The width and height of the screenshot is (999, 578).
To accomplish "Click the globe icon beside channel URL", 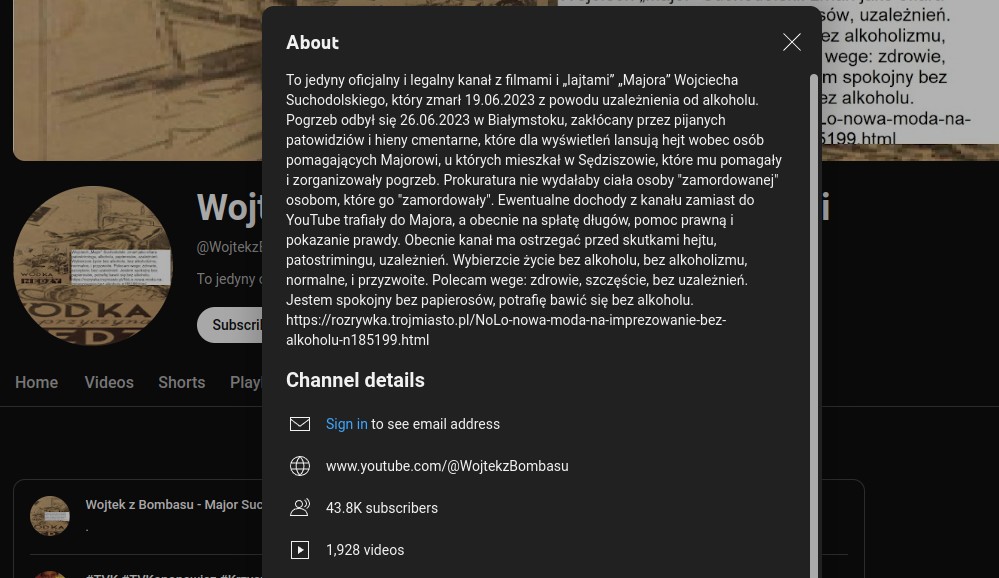I will [300, 466].
